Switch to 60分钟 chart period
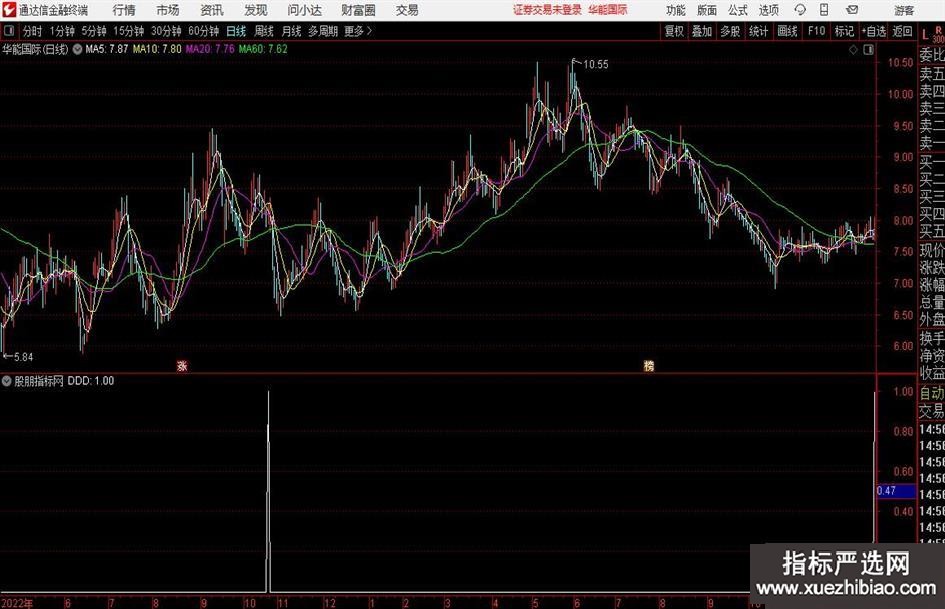945x609 pixels. click(x=204, y=31)
